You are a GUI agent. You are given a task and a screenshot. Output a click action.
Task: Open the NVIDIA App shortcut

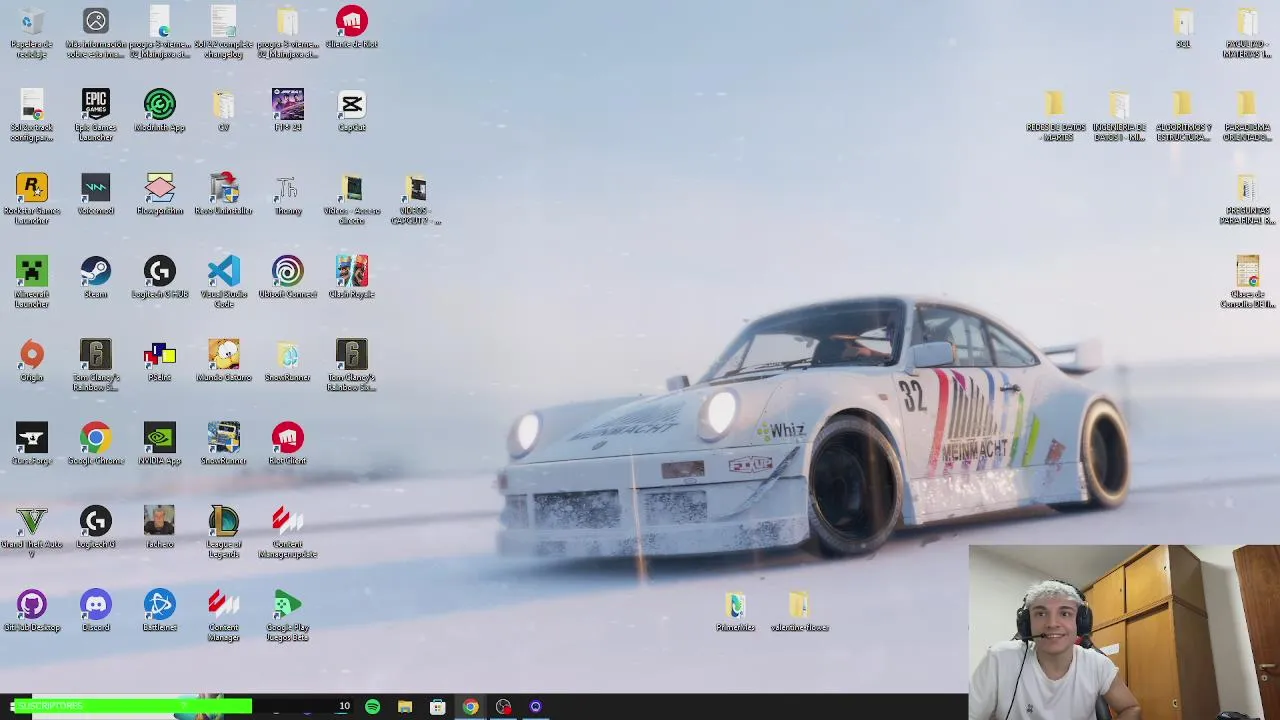pos(159,445)
